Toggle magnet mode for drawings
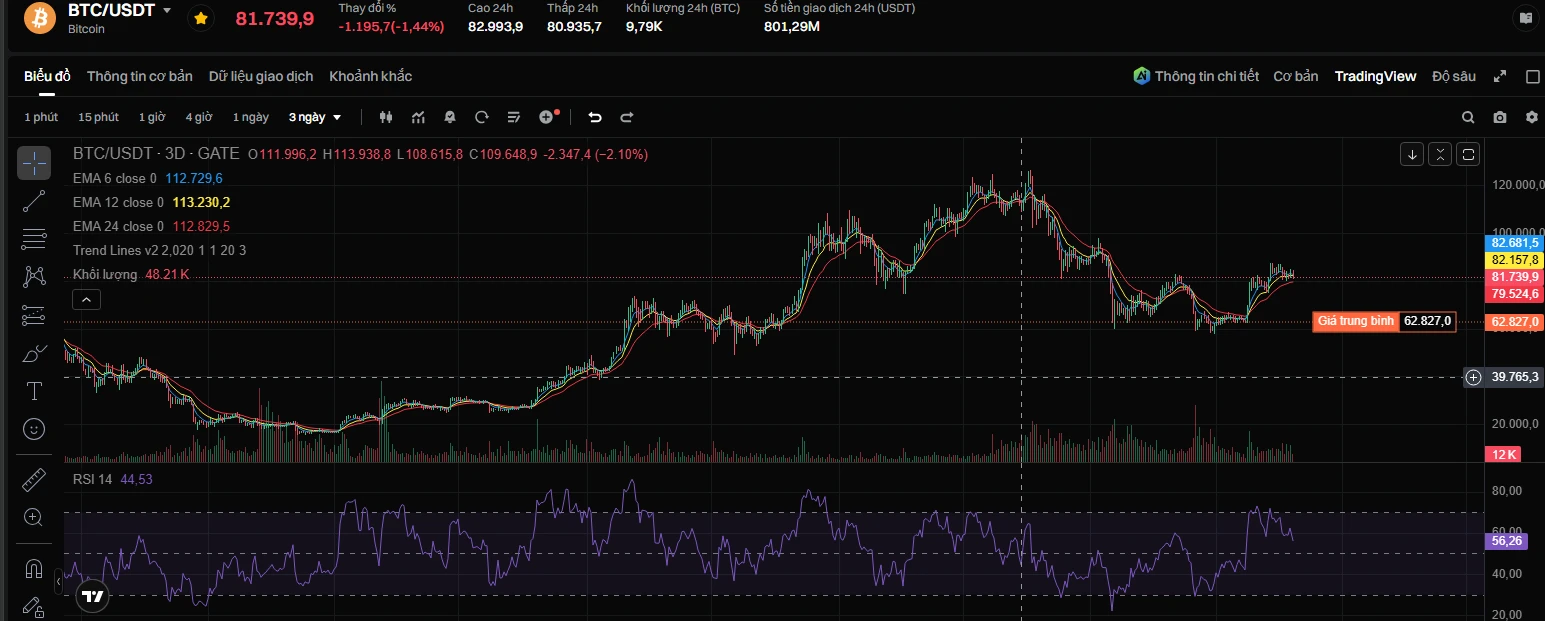This screenshot has width=1545, height=621. click(34, 569)
